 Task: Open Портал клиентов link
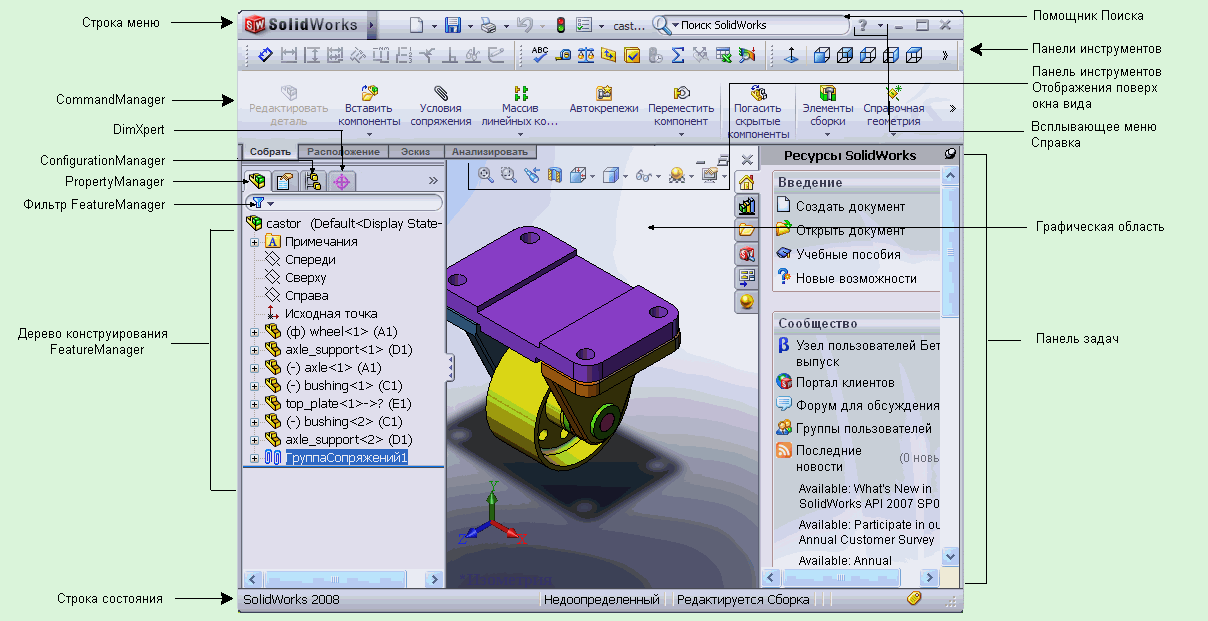(x=845, y=382)
